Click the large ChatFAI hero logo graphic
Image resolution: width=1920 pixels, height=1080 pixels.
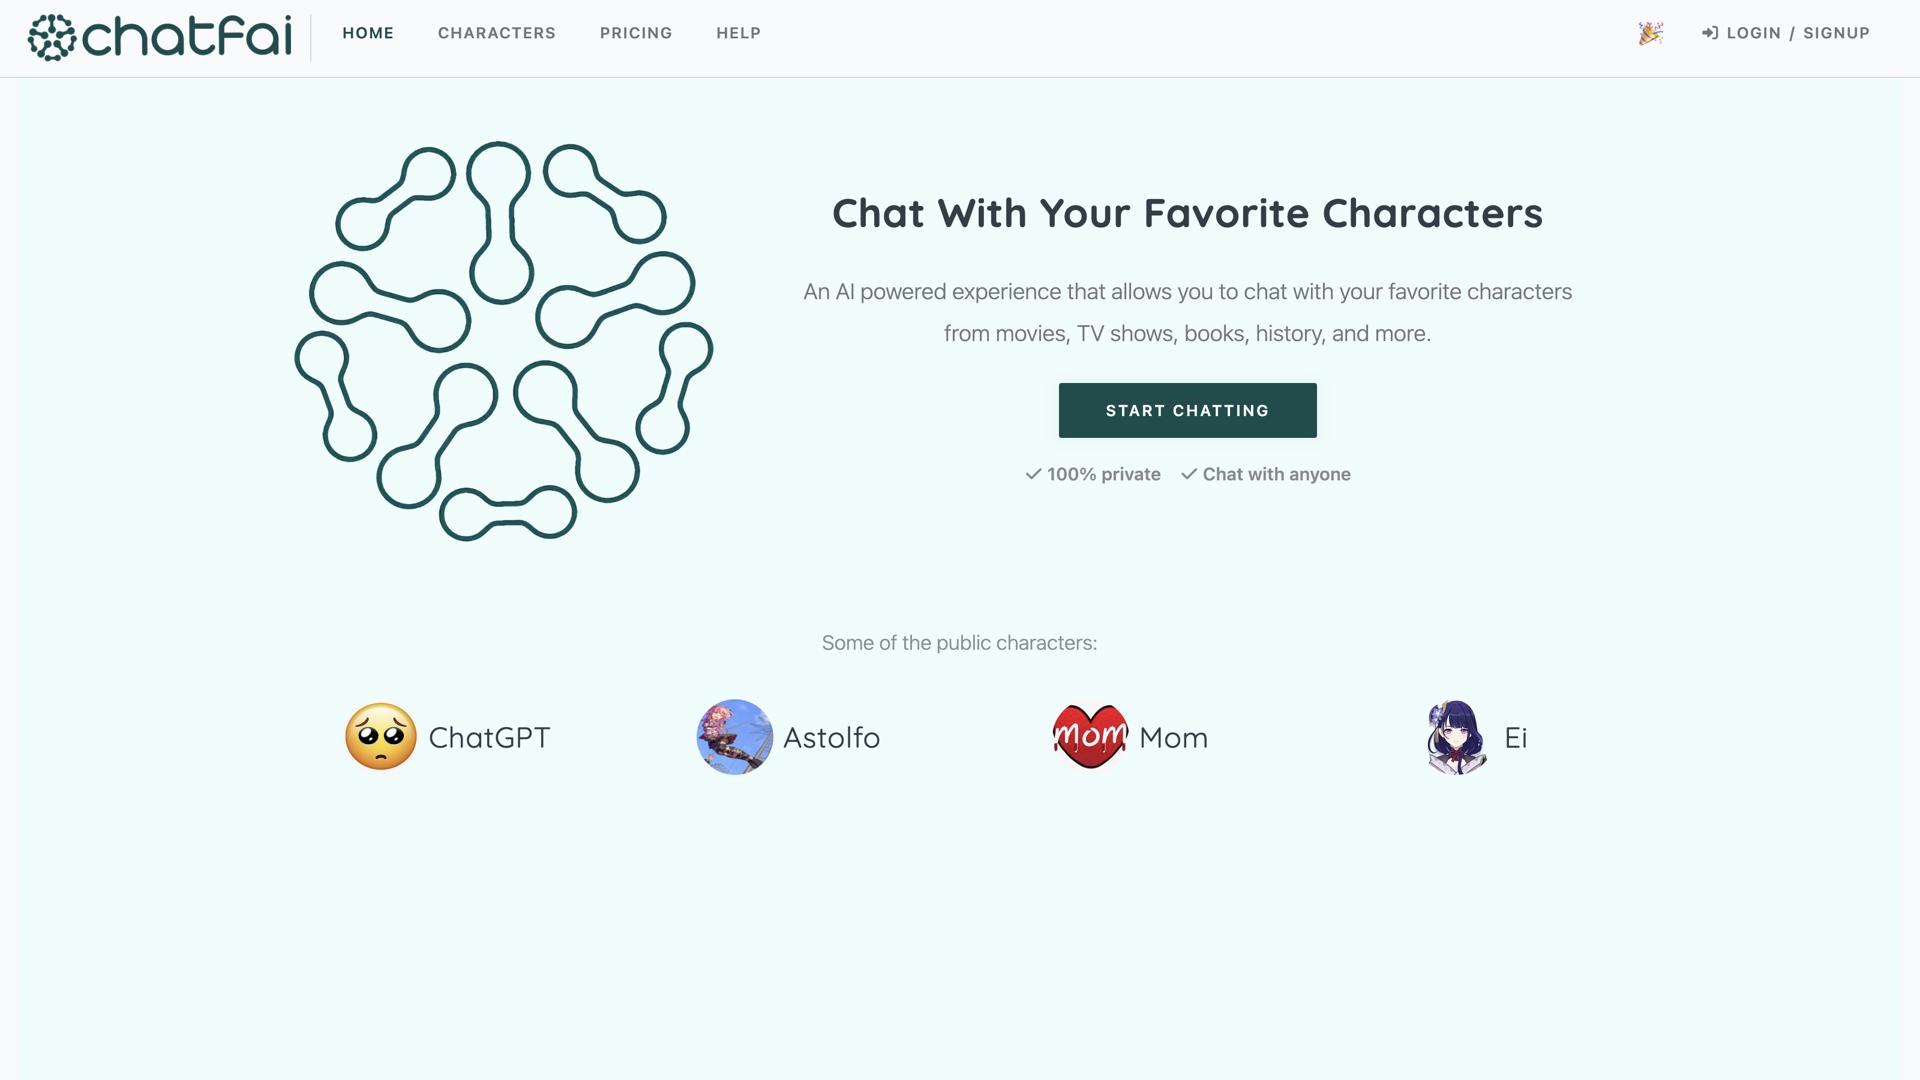pos(504,341)
